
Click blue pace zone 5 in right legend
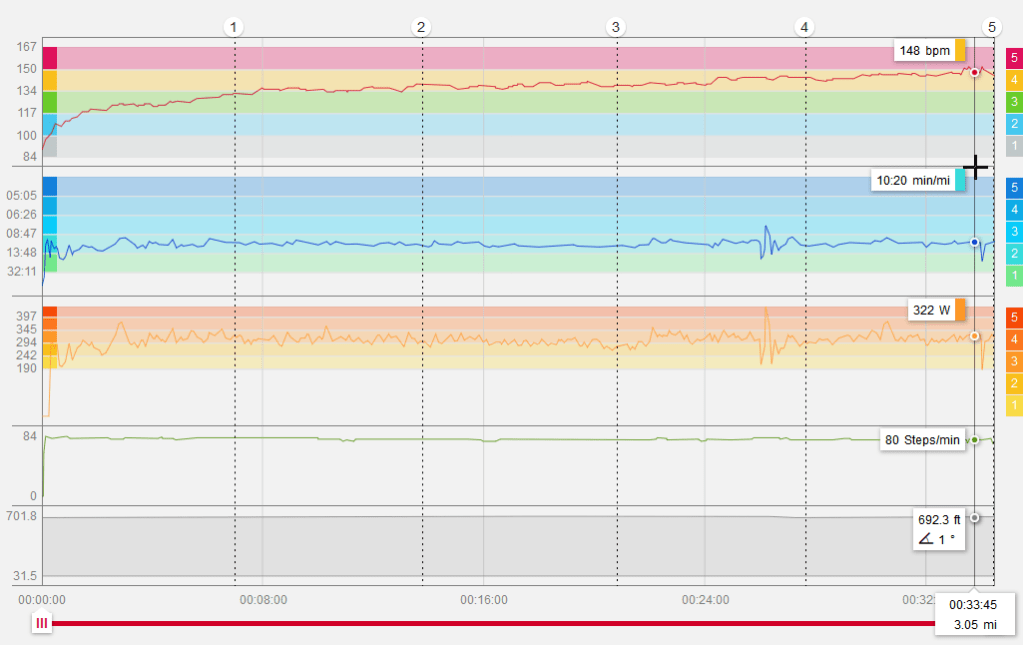click(x=1014, y=187)
